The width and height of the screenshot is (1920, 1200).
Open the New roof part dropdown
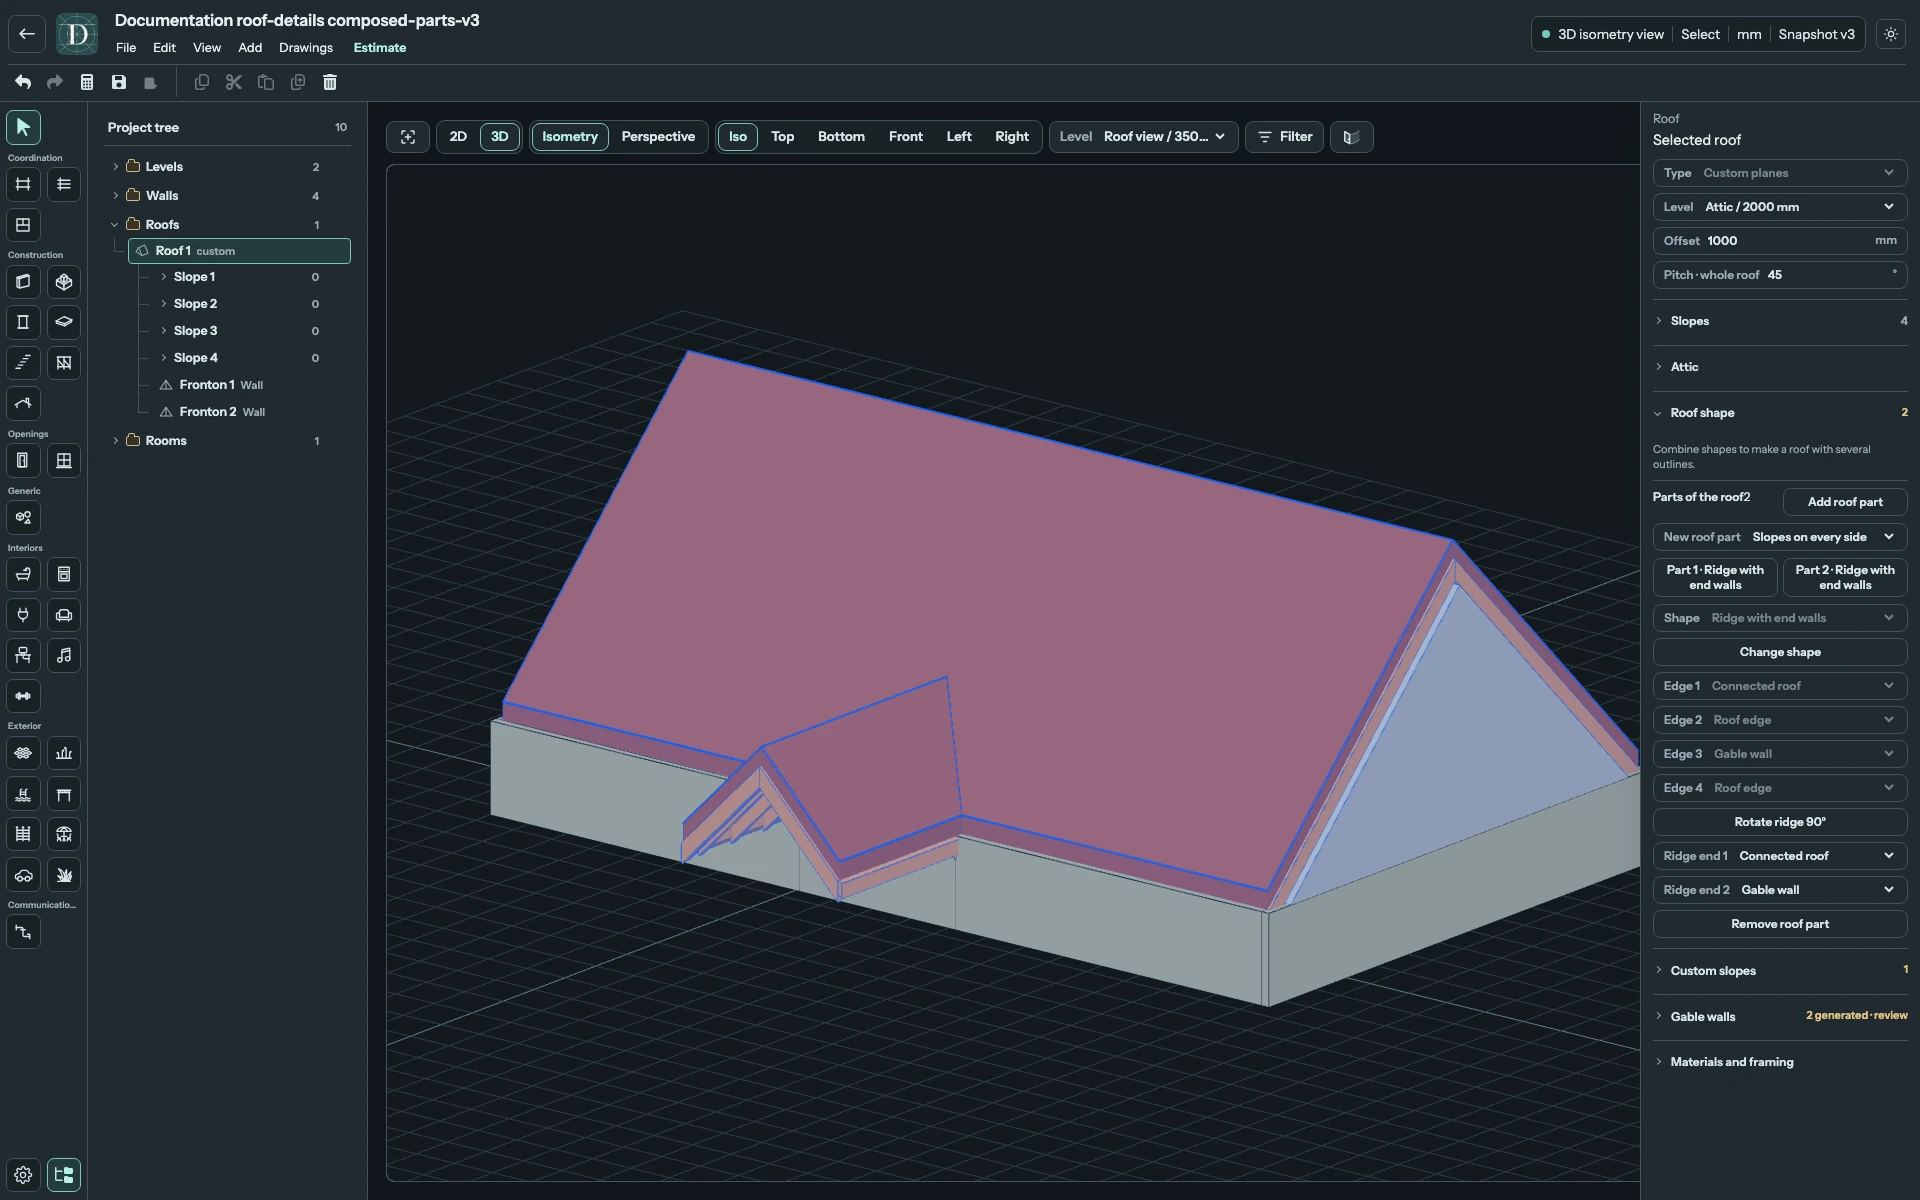click(x=1780, y=537)
